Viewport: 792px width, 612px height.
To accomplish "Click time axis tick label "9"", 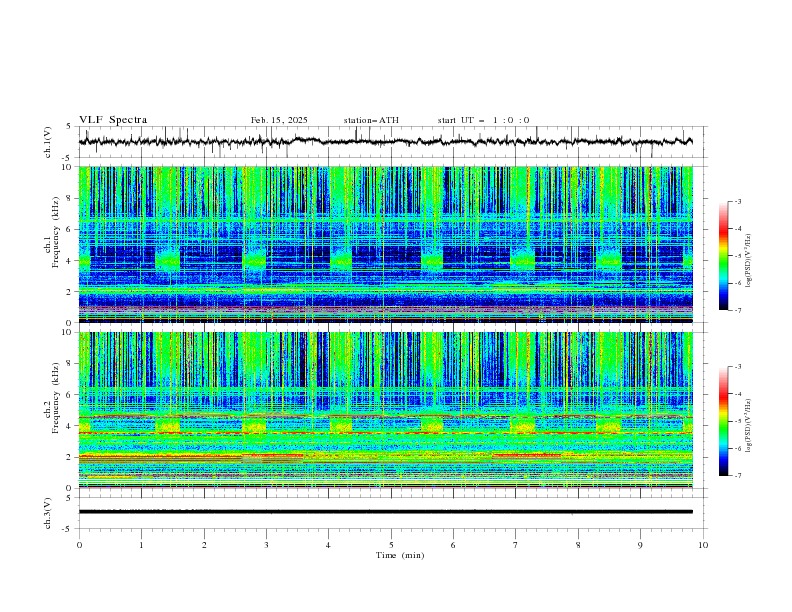I will (x=640, y=545).
